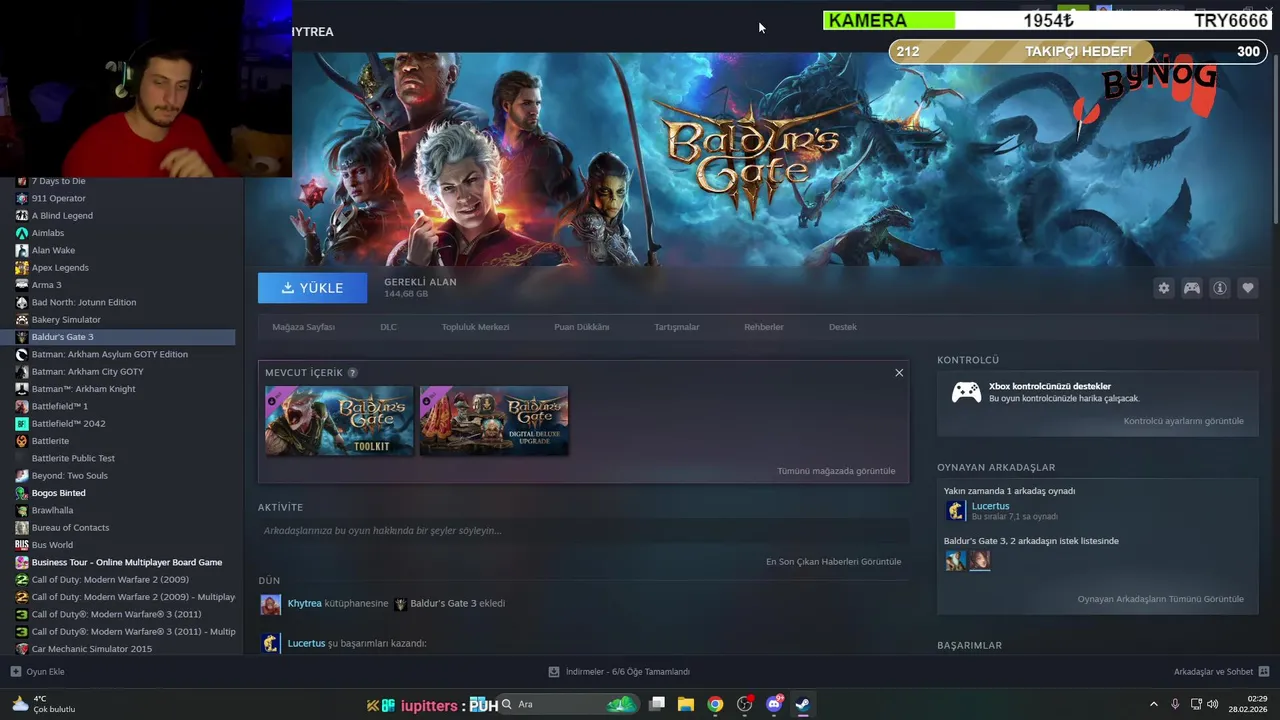Open game settings gear icon

click(x=1164, y=288)
